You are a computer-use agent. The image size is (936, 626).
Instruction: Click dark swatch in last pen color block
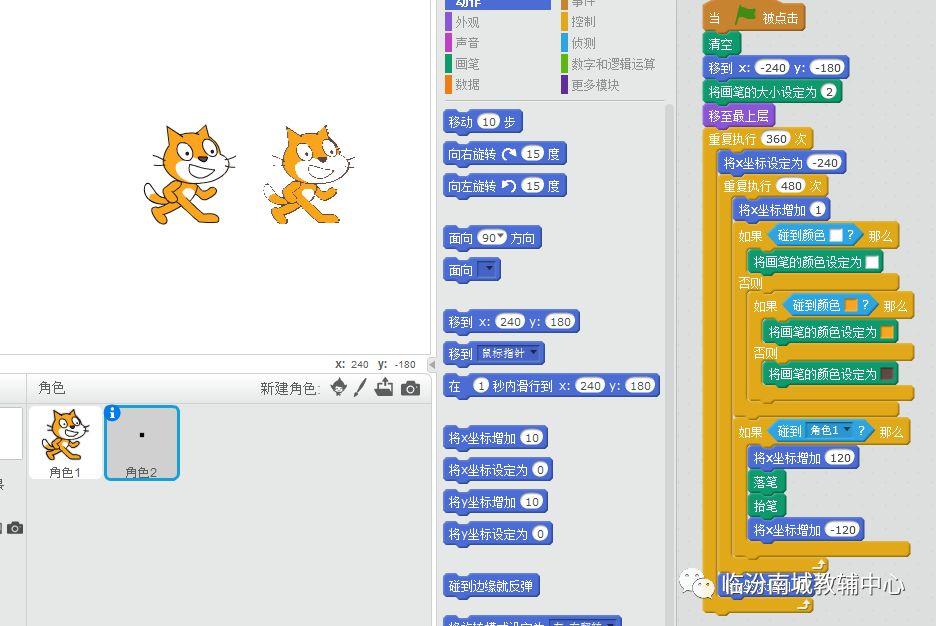[x=887, y=374]
